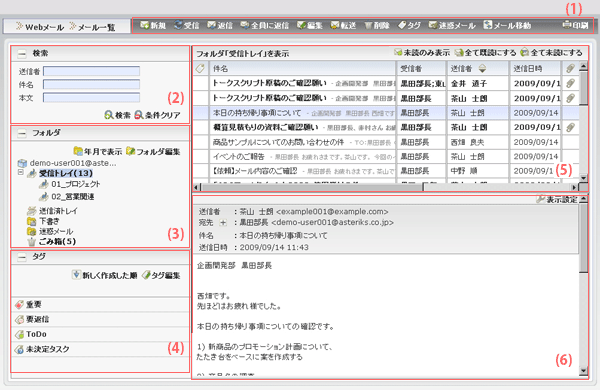Open the 送信済トレイ sent folder

coord(58,211)
